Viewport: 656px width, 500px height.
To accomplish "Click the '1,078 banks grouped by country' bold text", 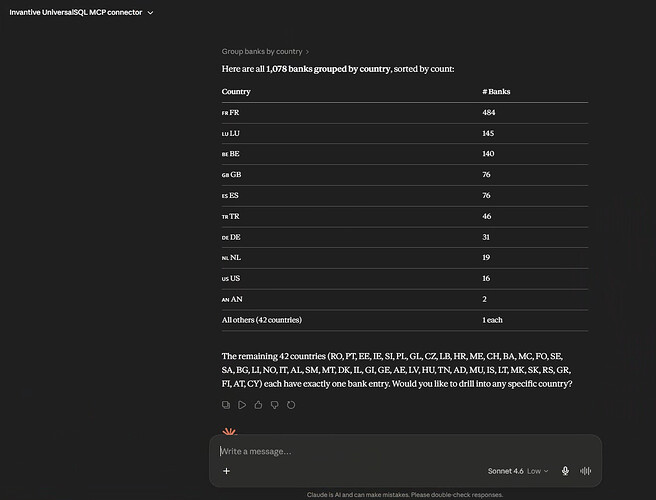I will pyautogui.click(x=328, y=69).
